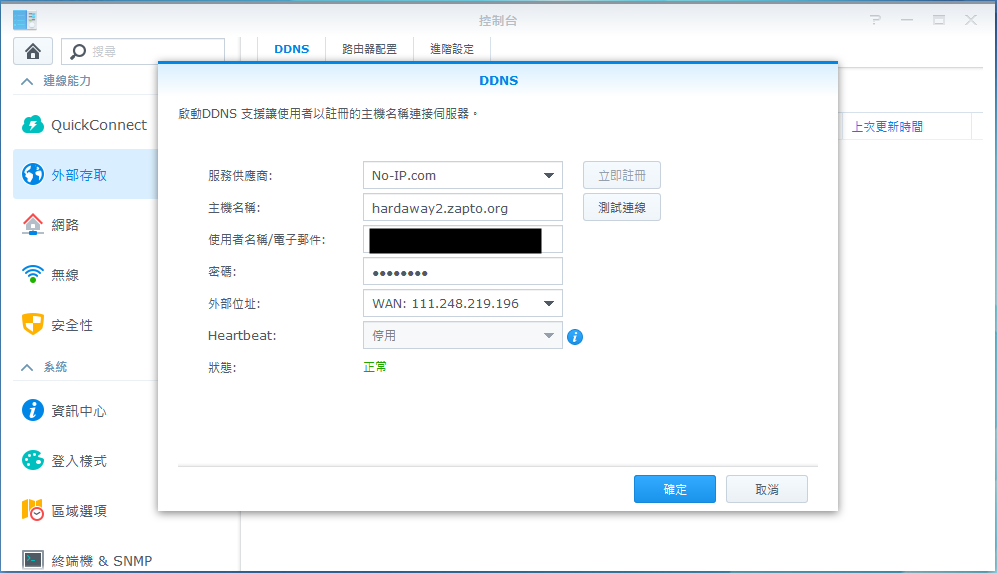This screenshot has height=573, width=997.
Task: Open the Control Panel home icon
Action: [x=33, y=51]
